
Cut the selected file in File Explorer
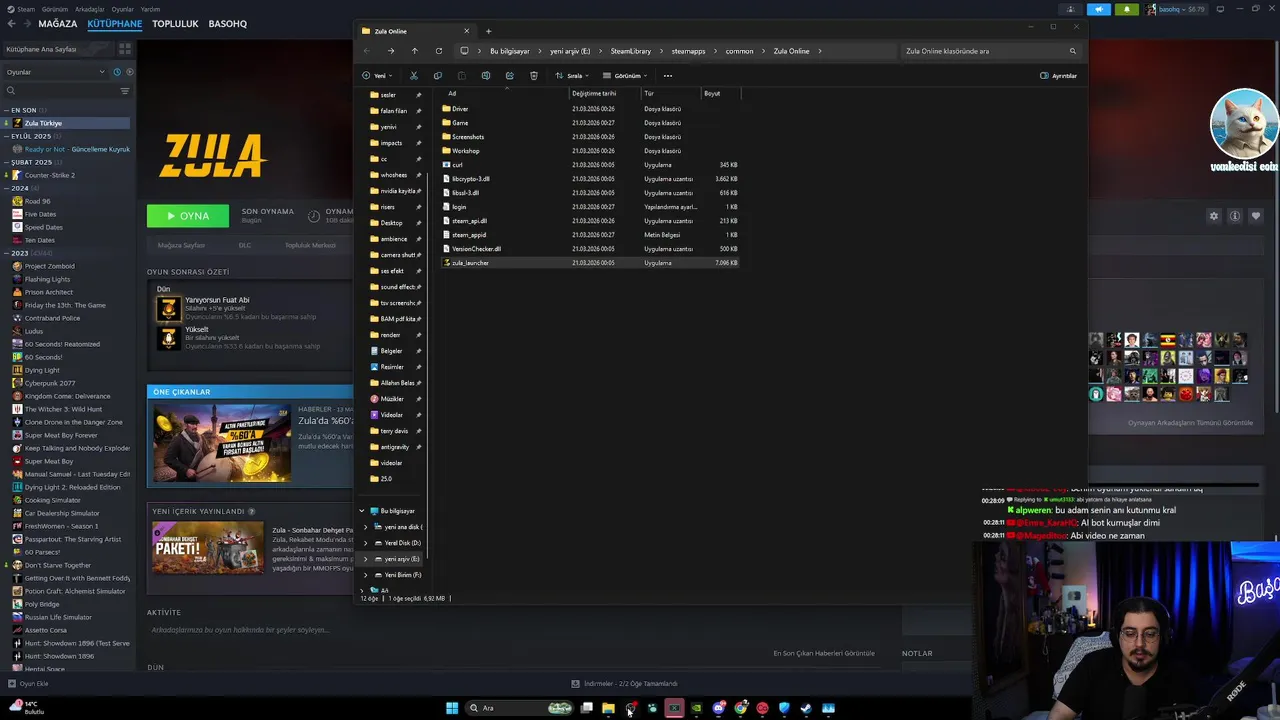[x=413, y=75]
